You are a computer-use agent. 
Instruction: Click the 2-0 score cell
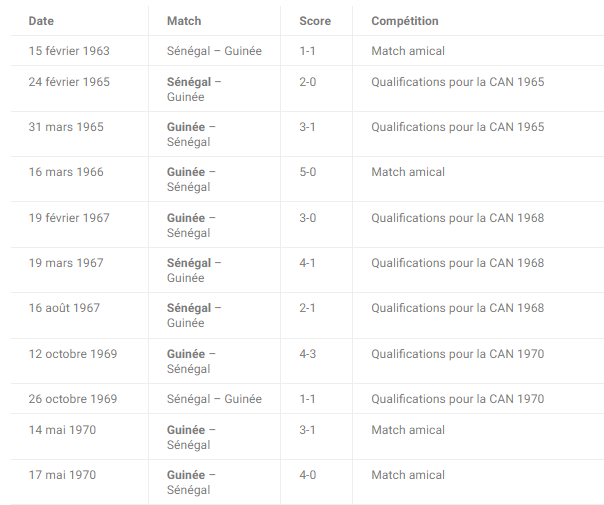(308, 82)
